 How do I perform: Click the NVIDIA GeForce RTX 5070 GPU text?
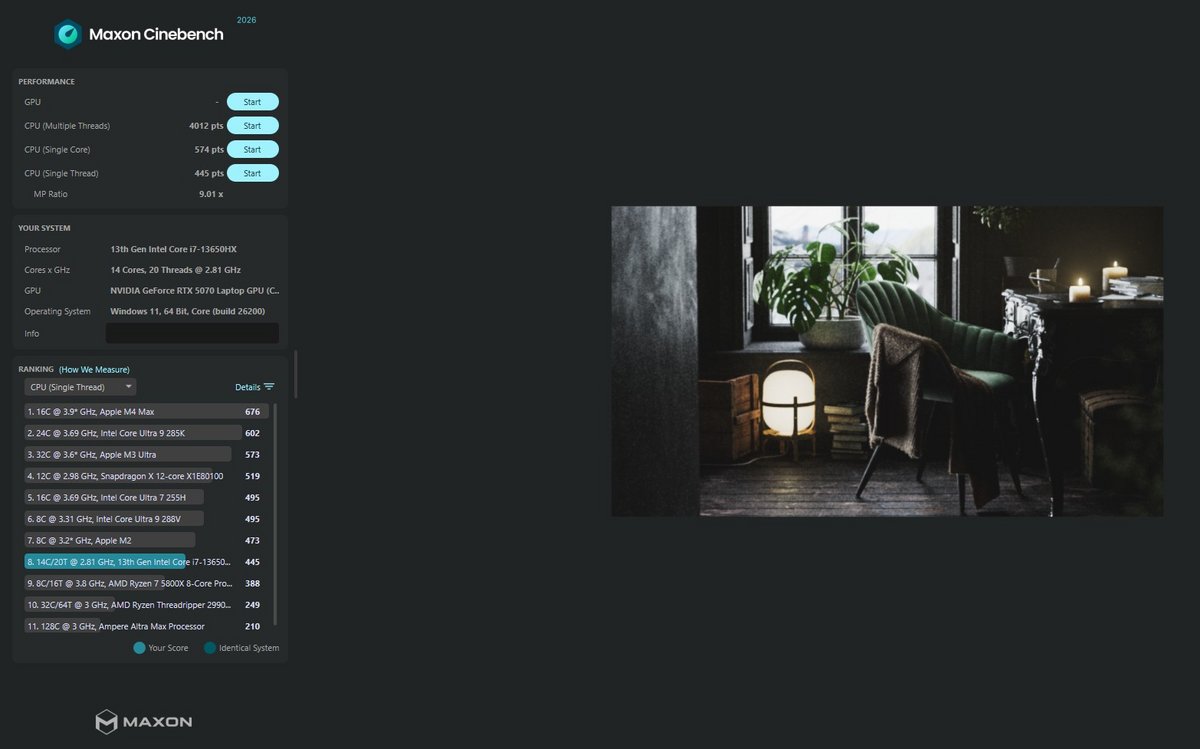click(x=195, y=291)
